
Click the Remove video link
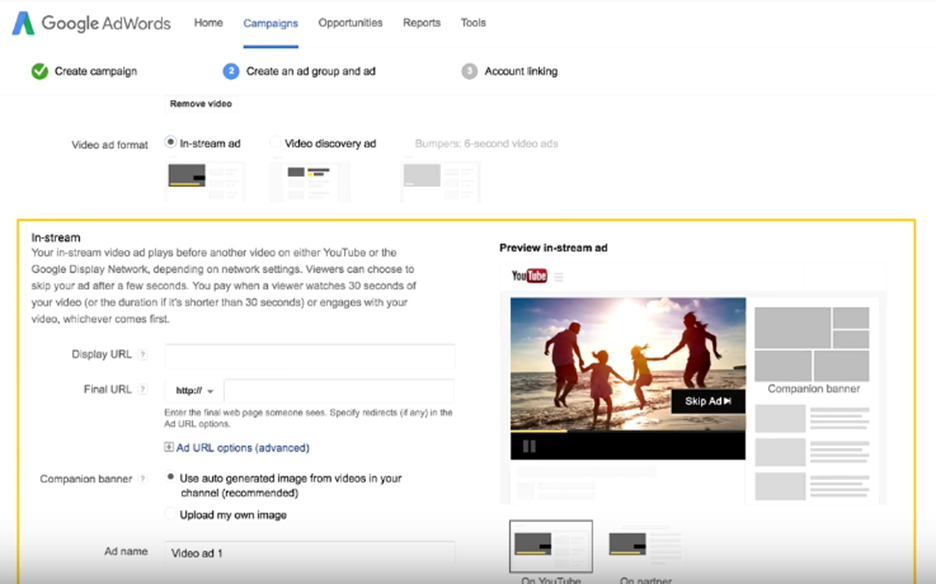point(201,103)
